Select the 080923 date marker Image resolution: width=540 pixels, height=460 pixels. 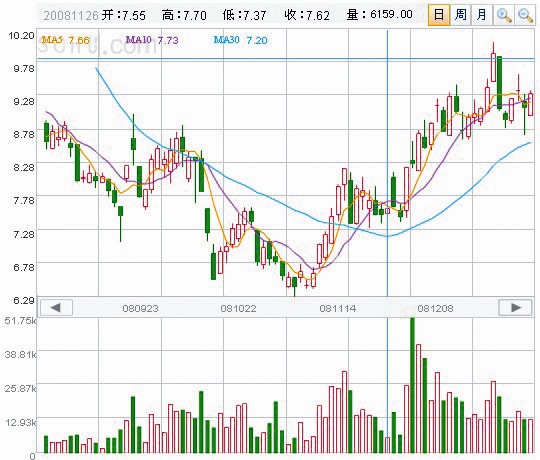coord(140,308)
